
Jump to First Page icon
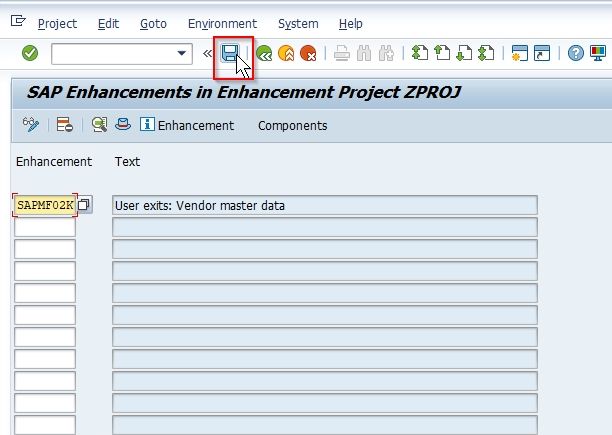coord(420,53)
